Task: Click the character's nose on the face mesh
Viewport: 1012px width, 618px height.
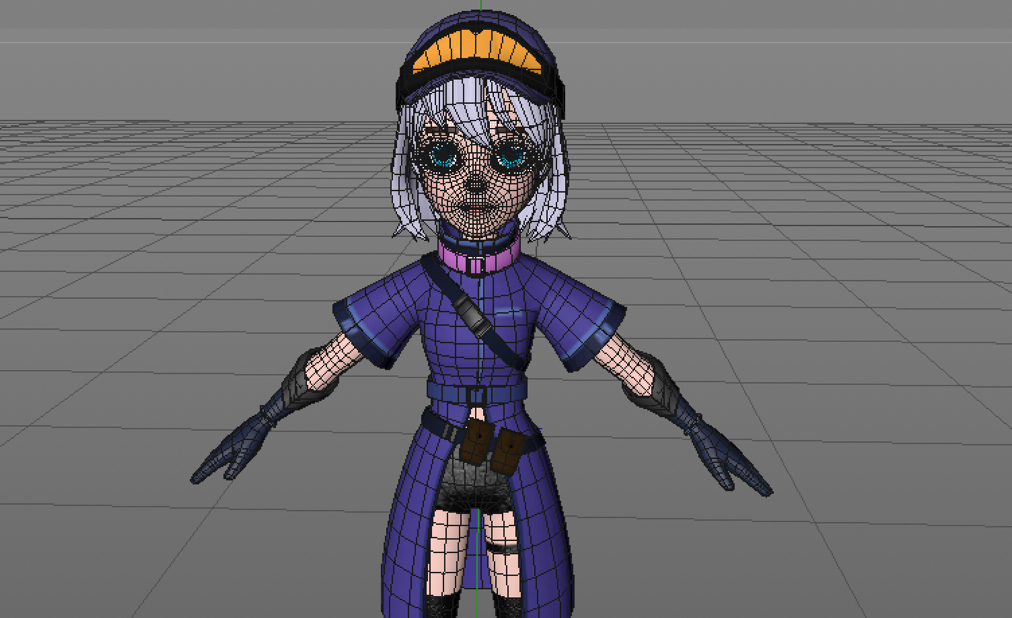Action: 477,184
